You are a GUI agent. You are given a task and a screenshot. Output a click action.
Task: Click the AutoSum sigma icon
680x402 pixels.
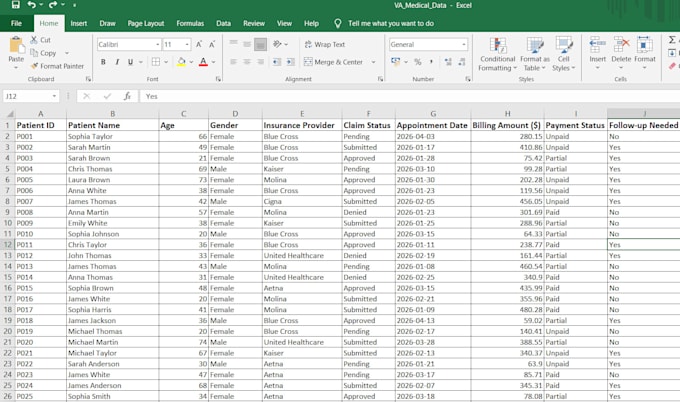(672, 40)
